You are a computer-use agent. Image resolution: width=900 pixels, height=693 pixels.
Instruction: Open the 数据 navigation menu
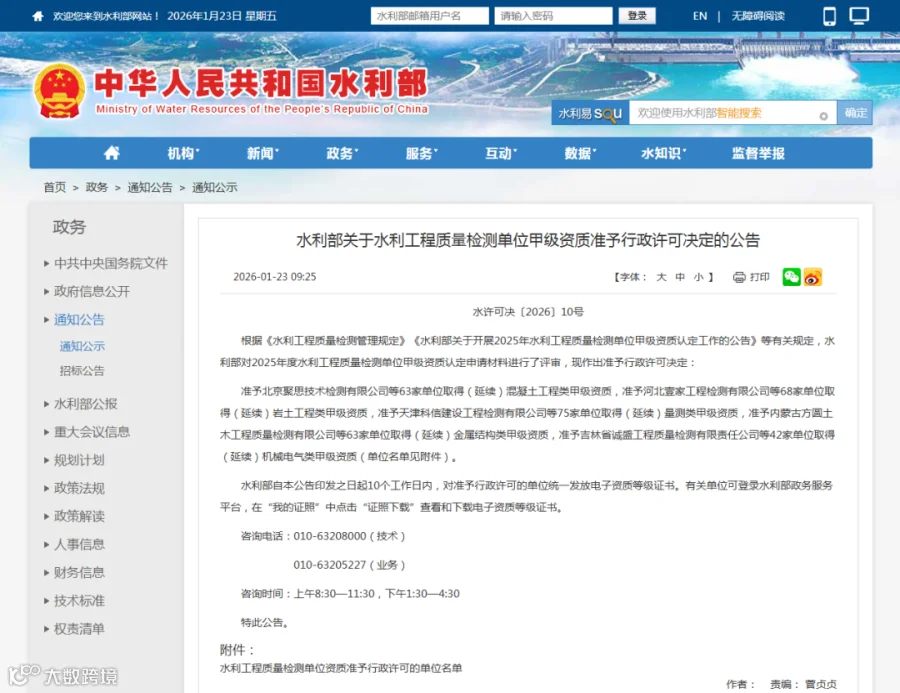coord(580,153)
